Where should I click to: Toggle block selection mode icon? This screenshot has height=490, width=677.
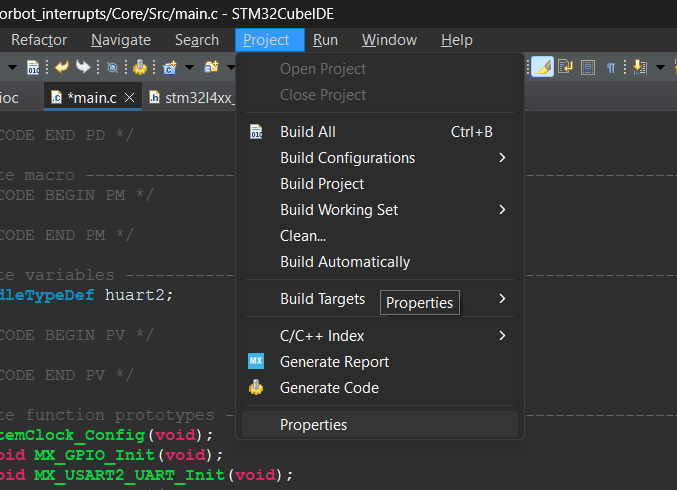[x=588, y=67]
